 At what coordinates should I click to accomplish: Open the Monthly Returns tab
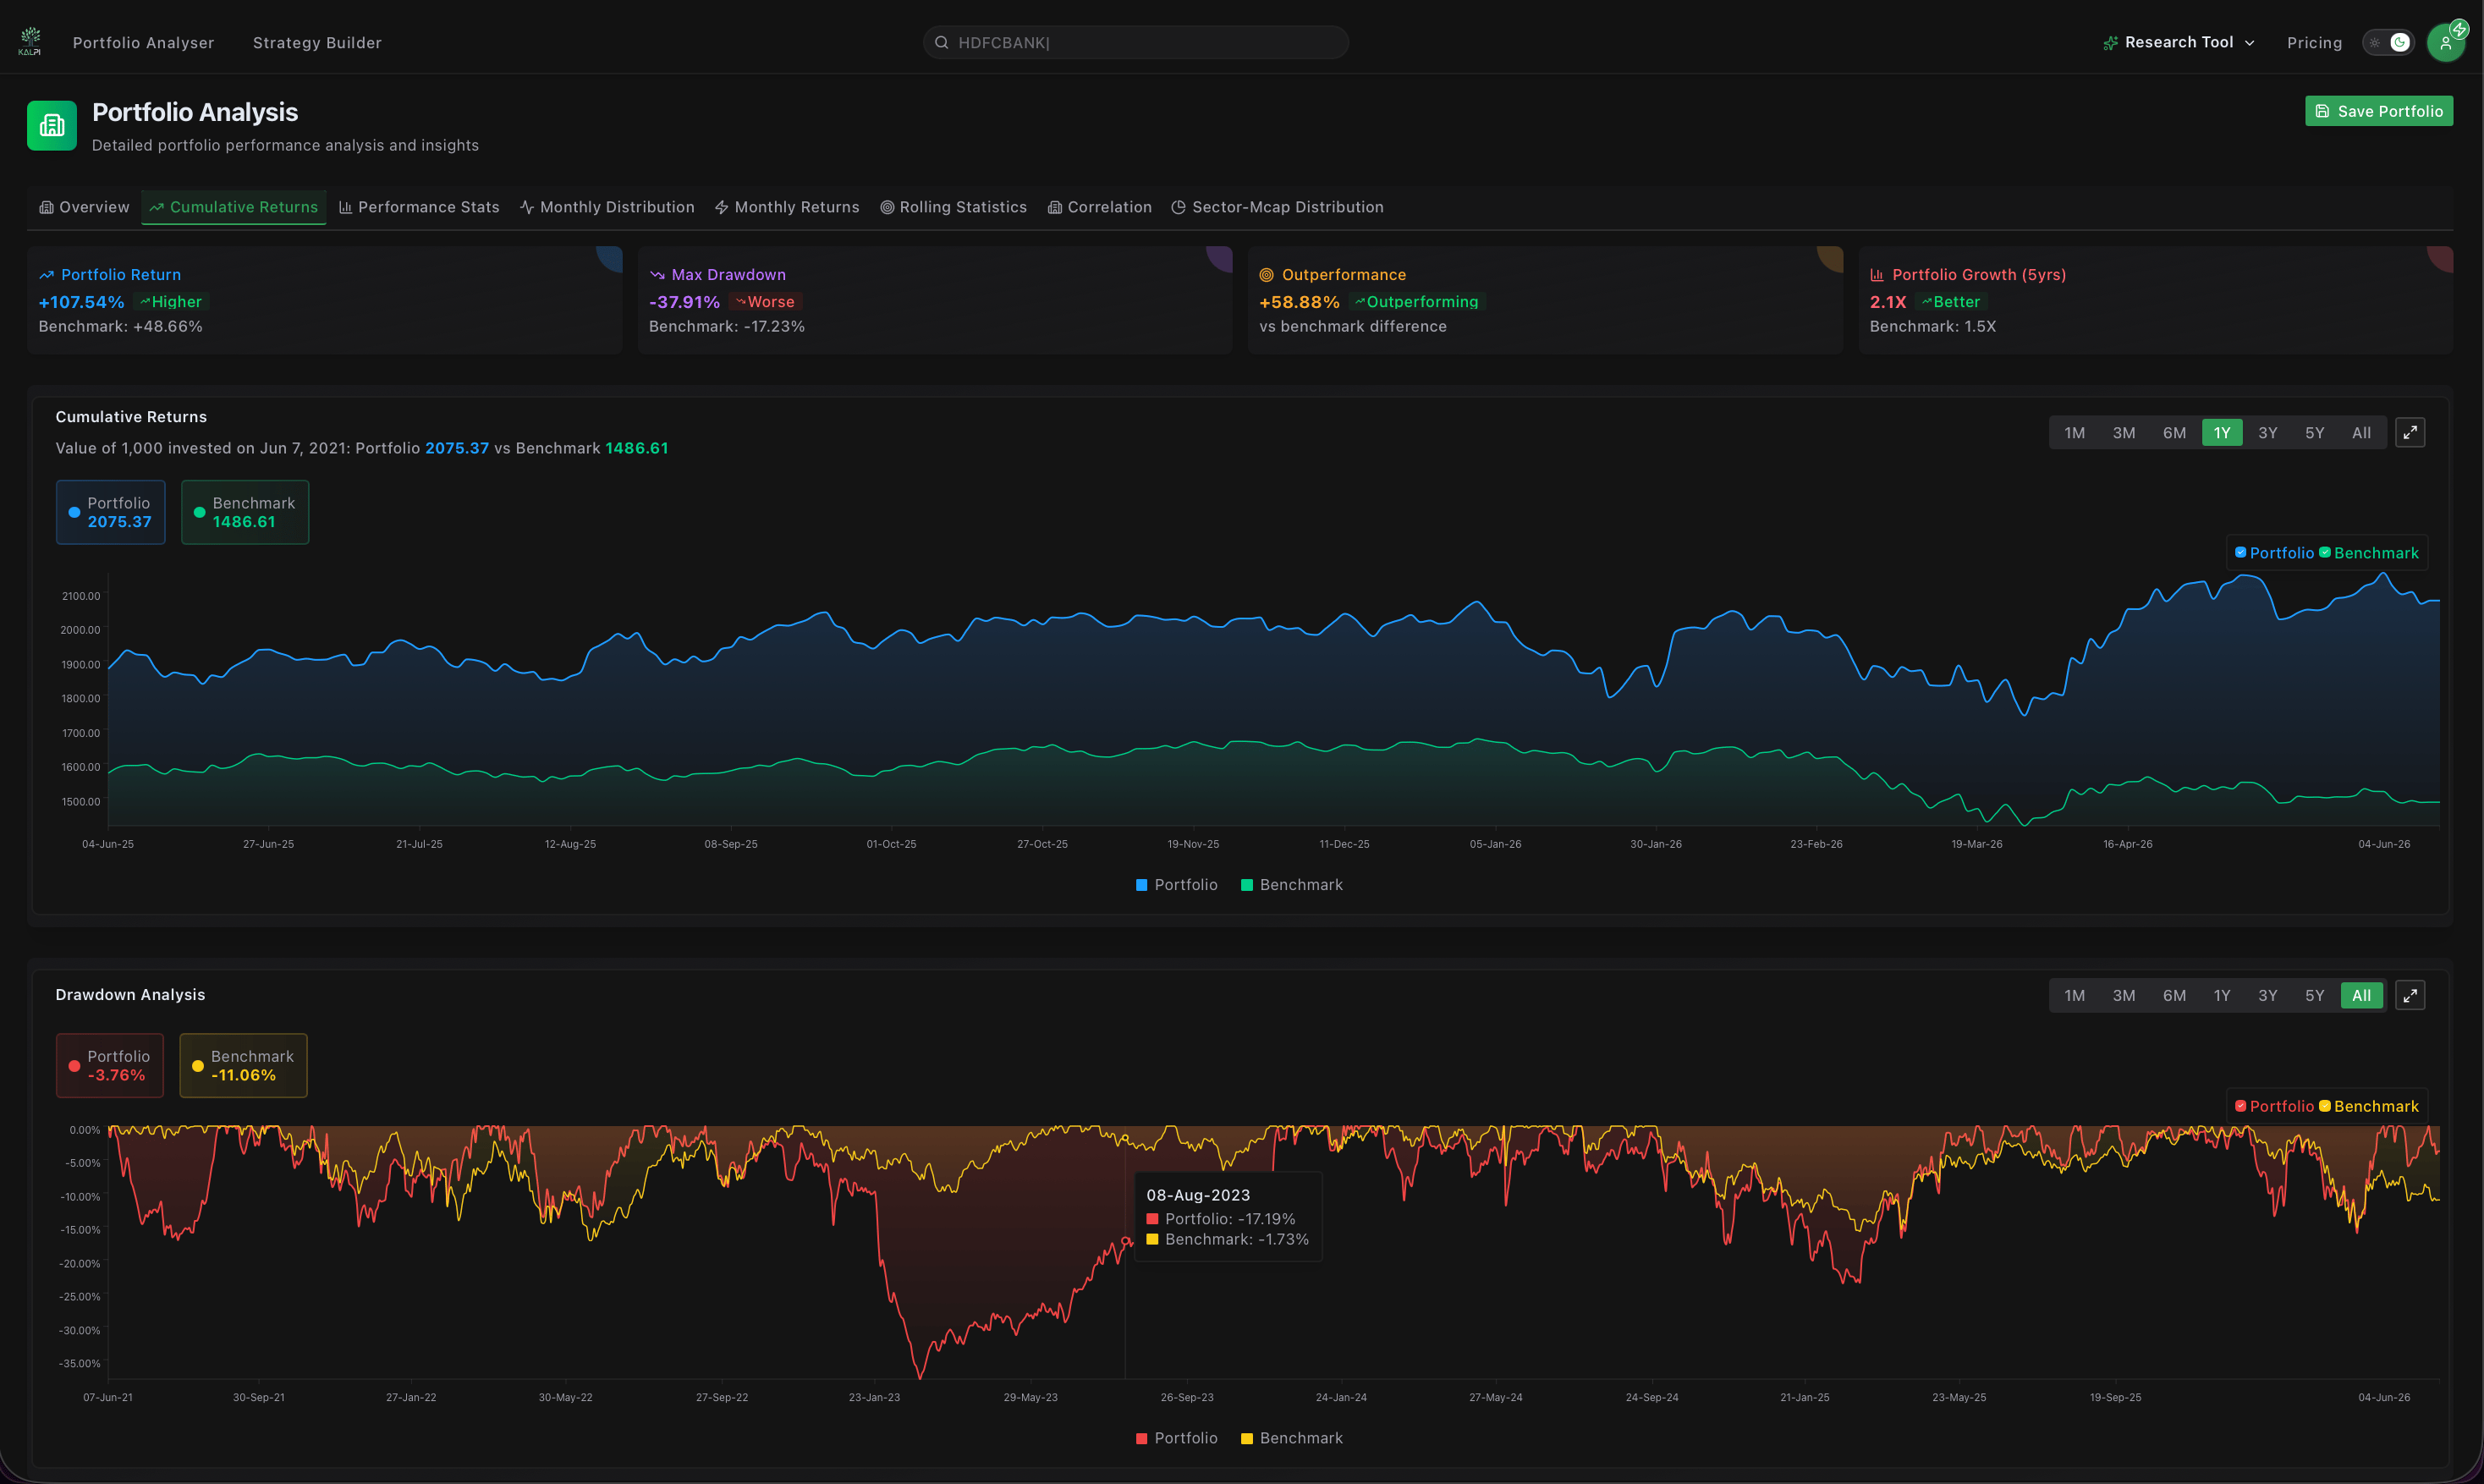coord(787,207)
